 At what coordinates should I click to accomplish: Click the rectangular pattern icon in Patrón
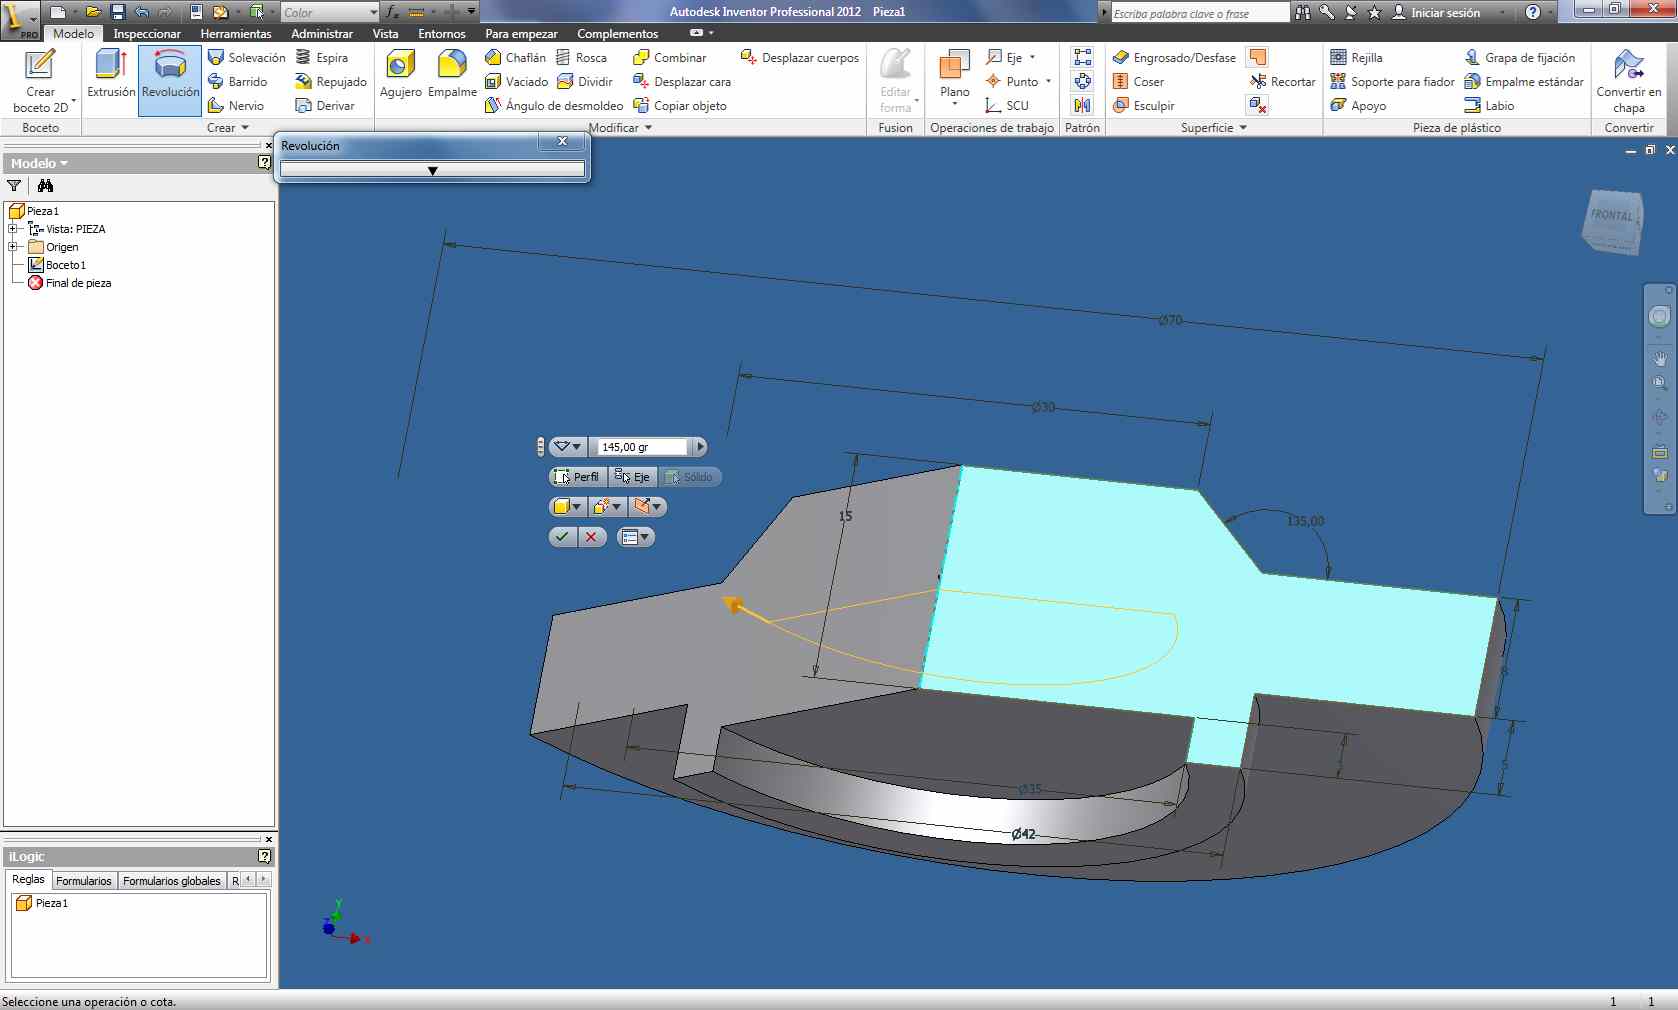1082,57
